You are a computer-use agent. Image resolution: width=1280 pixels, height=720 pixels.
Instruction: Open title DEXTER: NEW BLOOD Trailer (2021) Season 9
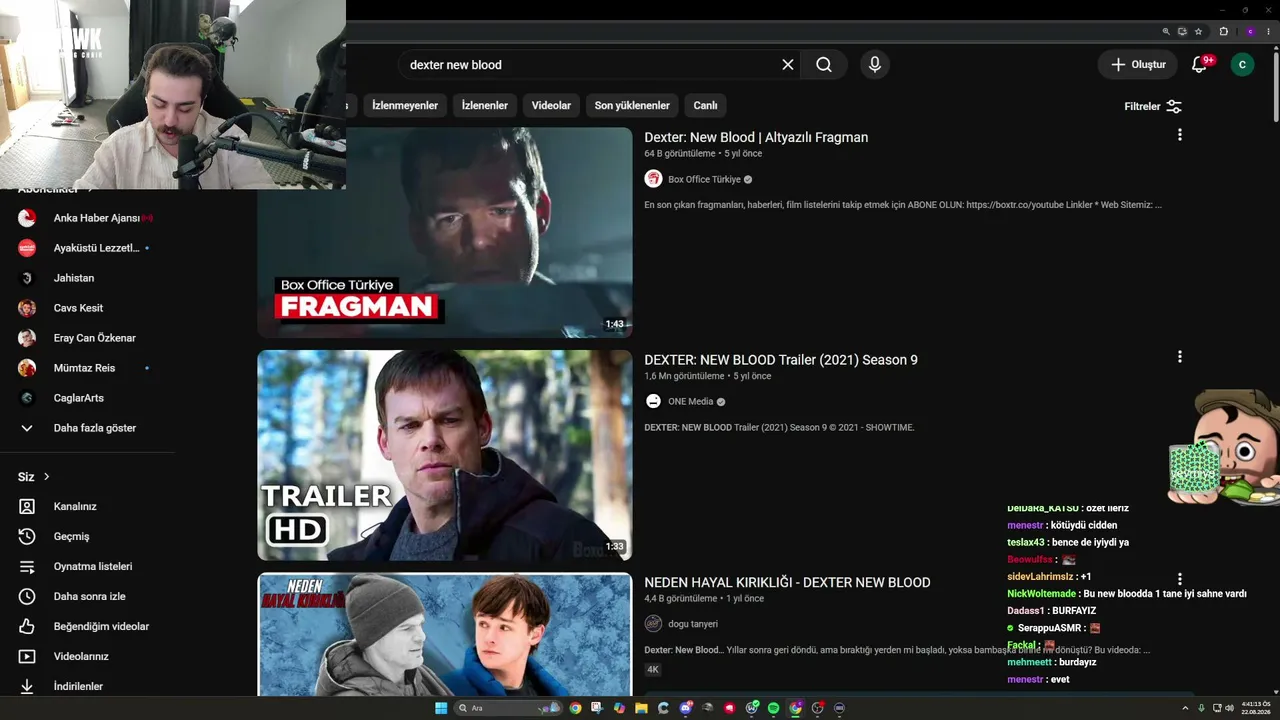[781, 360]
